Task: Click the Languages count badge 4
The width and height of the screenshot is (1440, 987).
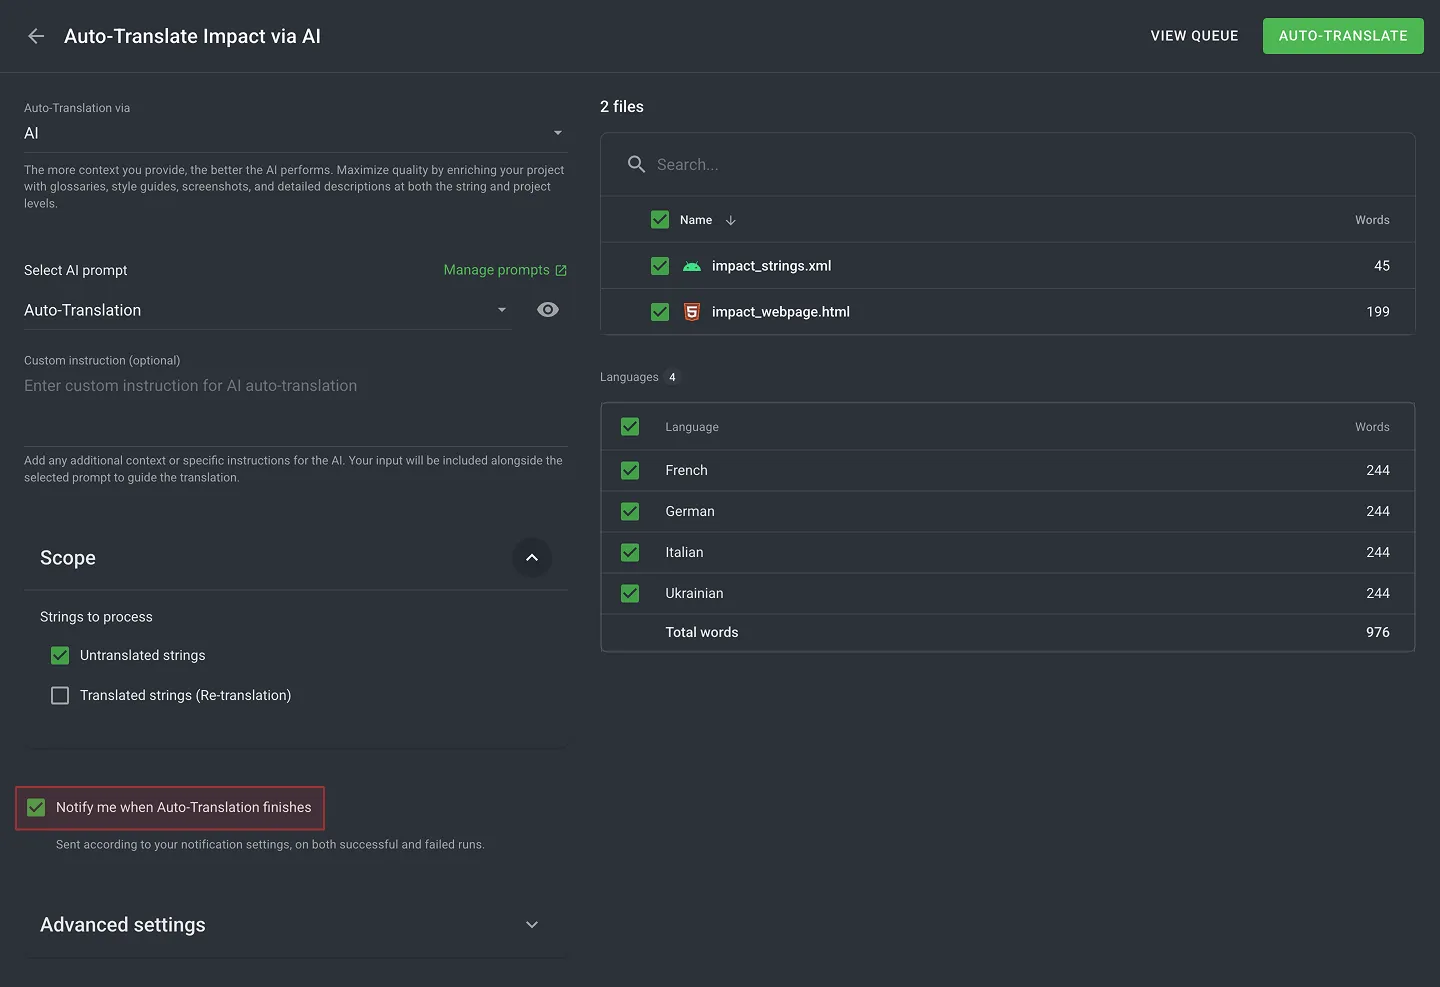Action: (672, 377)
